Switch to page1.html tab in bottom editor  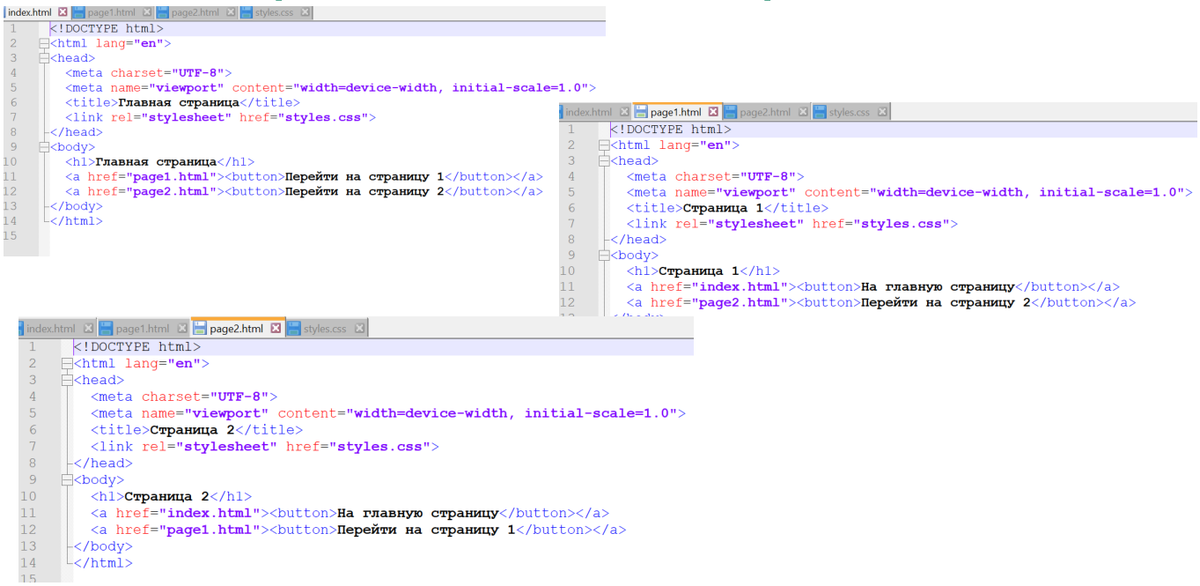click(144, 328)
